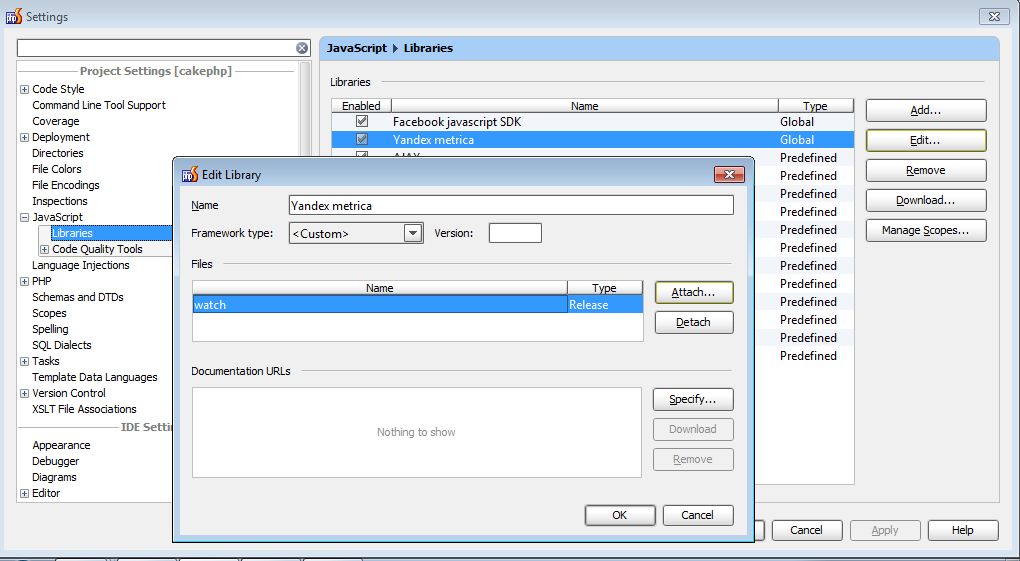Viewport: 1020px width, 561px height.
Task: Click the PhpStorm icon in Settings title bar
Action: pyautogui.click(x=14, y=16)
